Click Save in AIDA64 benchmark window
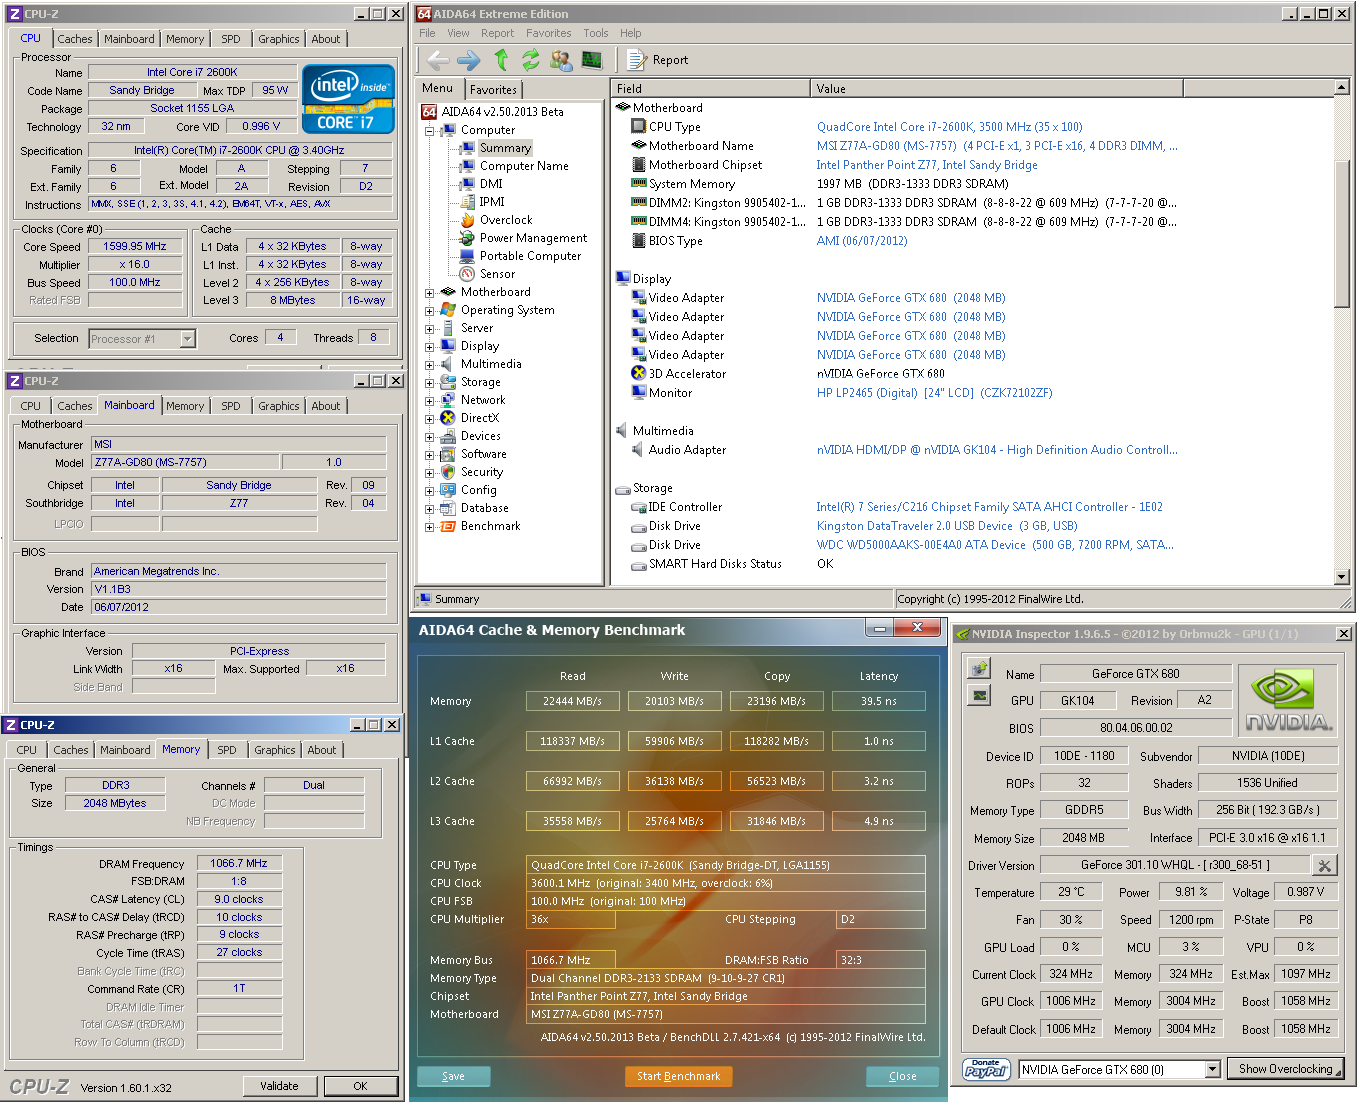The width and height of the screenshot is (1359, 1105). [453, 1076]
